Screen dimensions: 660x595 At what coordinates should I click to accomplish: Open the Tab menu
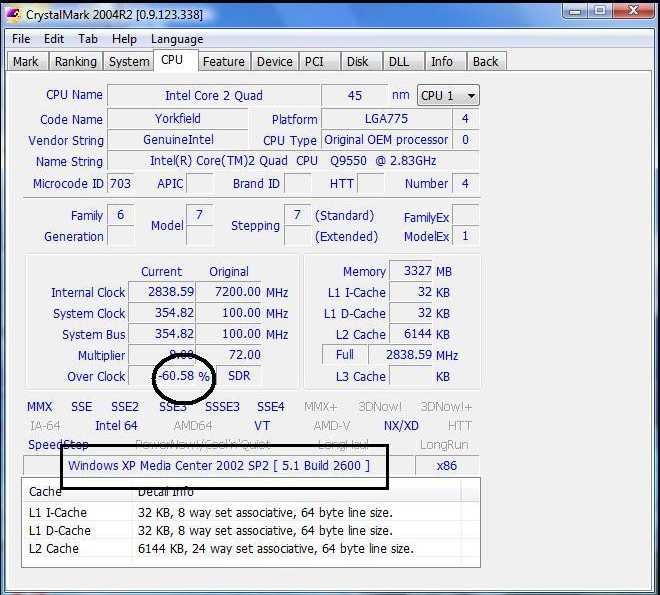click(x=88, y=39)
